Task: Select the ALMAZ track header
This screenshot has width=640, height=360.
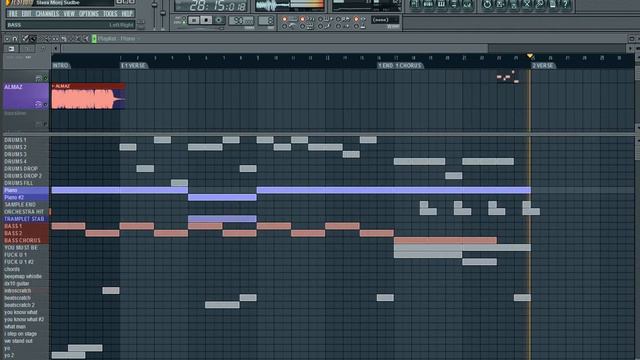Action: pos(26,96)
